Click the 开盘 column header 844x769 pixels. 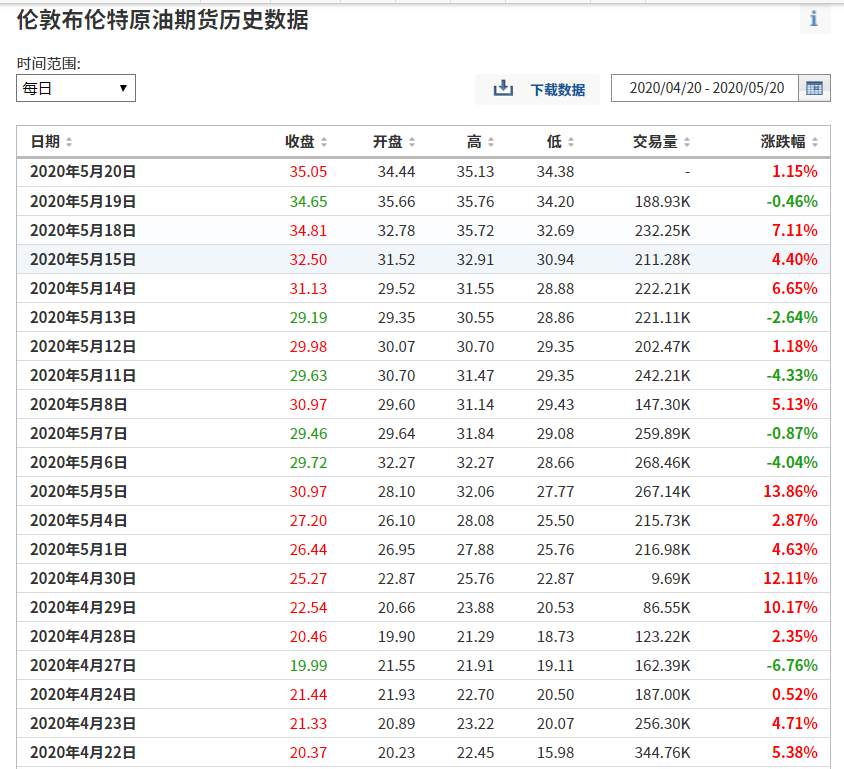point(388,142)
